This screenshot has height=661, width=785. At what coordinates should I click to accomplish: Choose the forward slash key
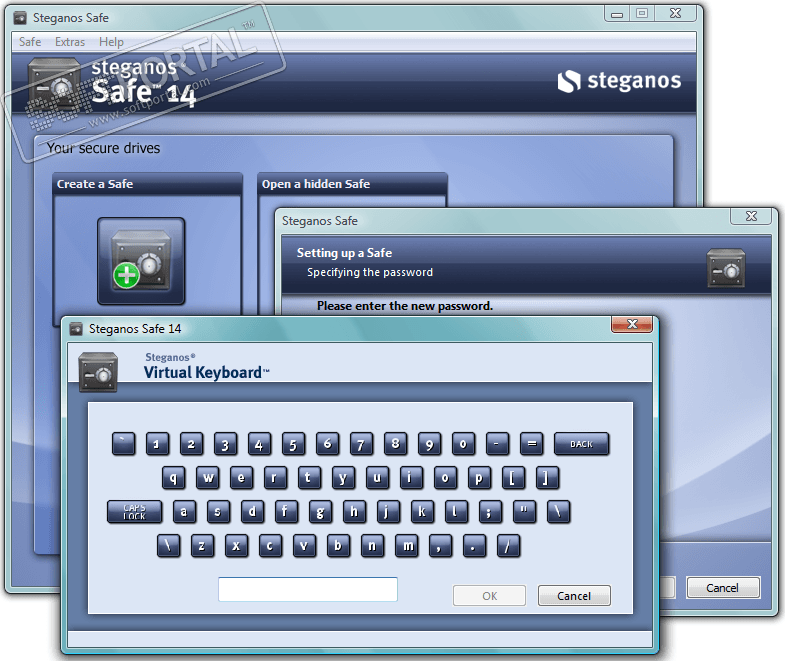pos(509,546)
